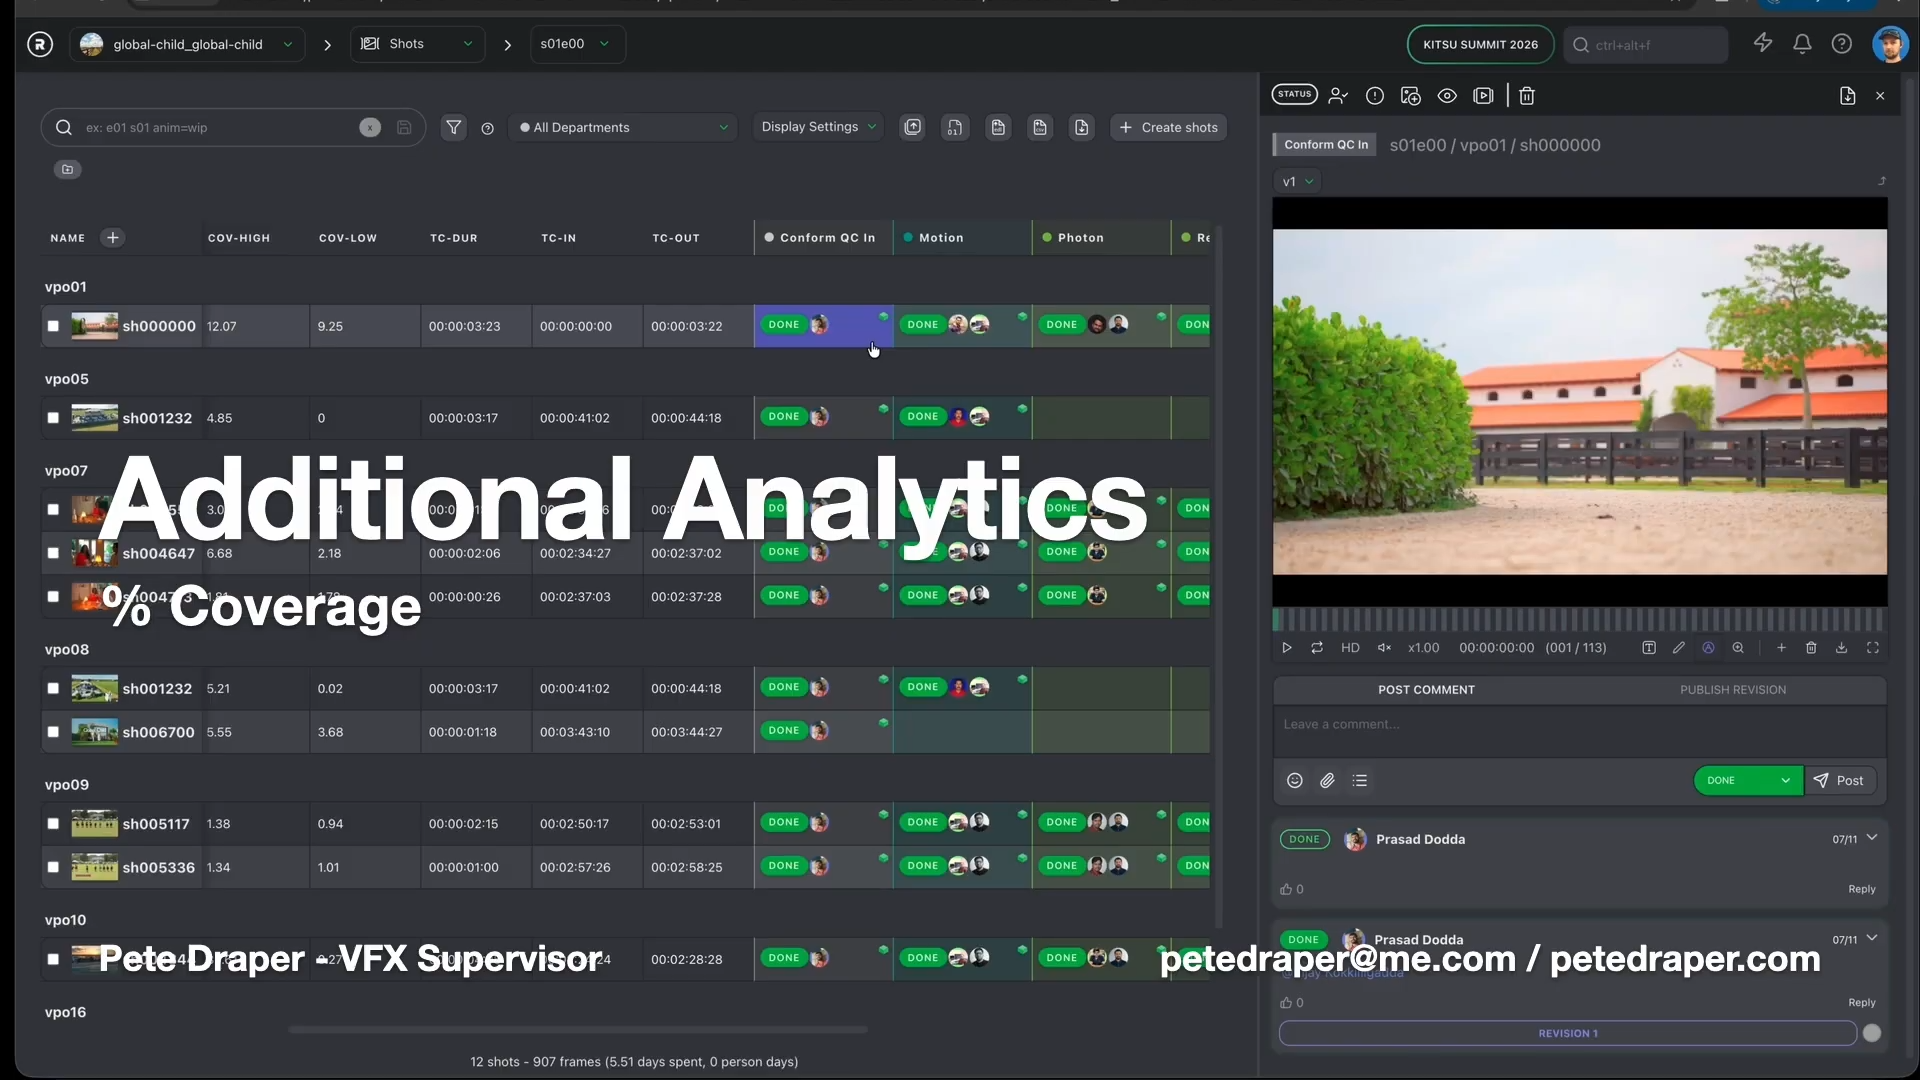Toggle fullscreen on the preview player
Image resolution: width=1920 pixels, height=1080 pixels.
click(x=1872, y=648)
